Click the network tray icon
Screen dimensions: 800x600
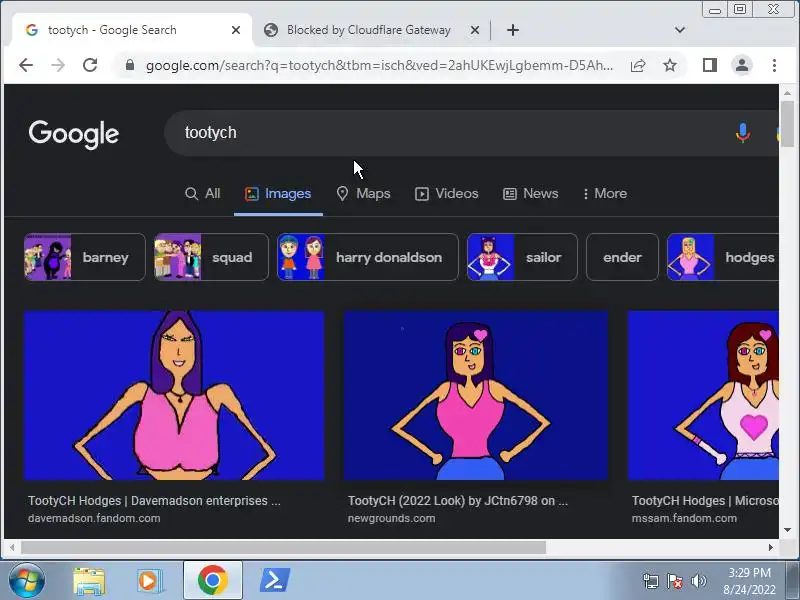651,582
